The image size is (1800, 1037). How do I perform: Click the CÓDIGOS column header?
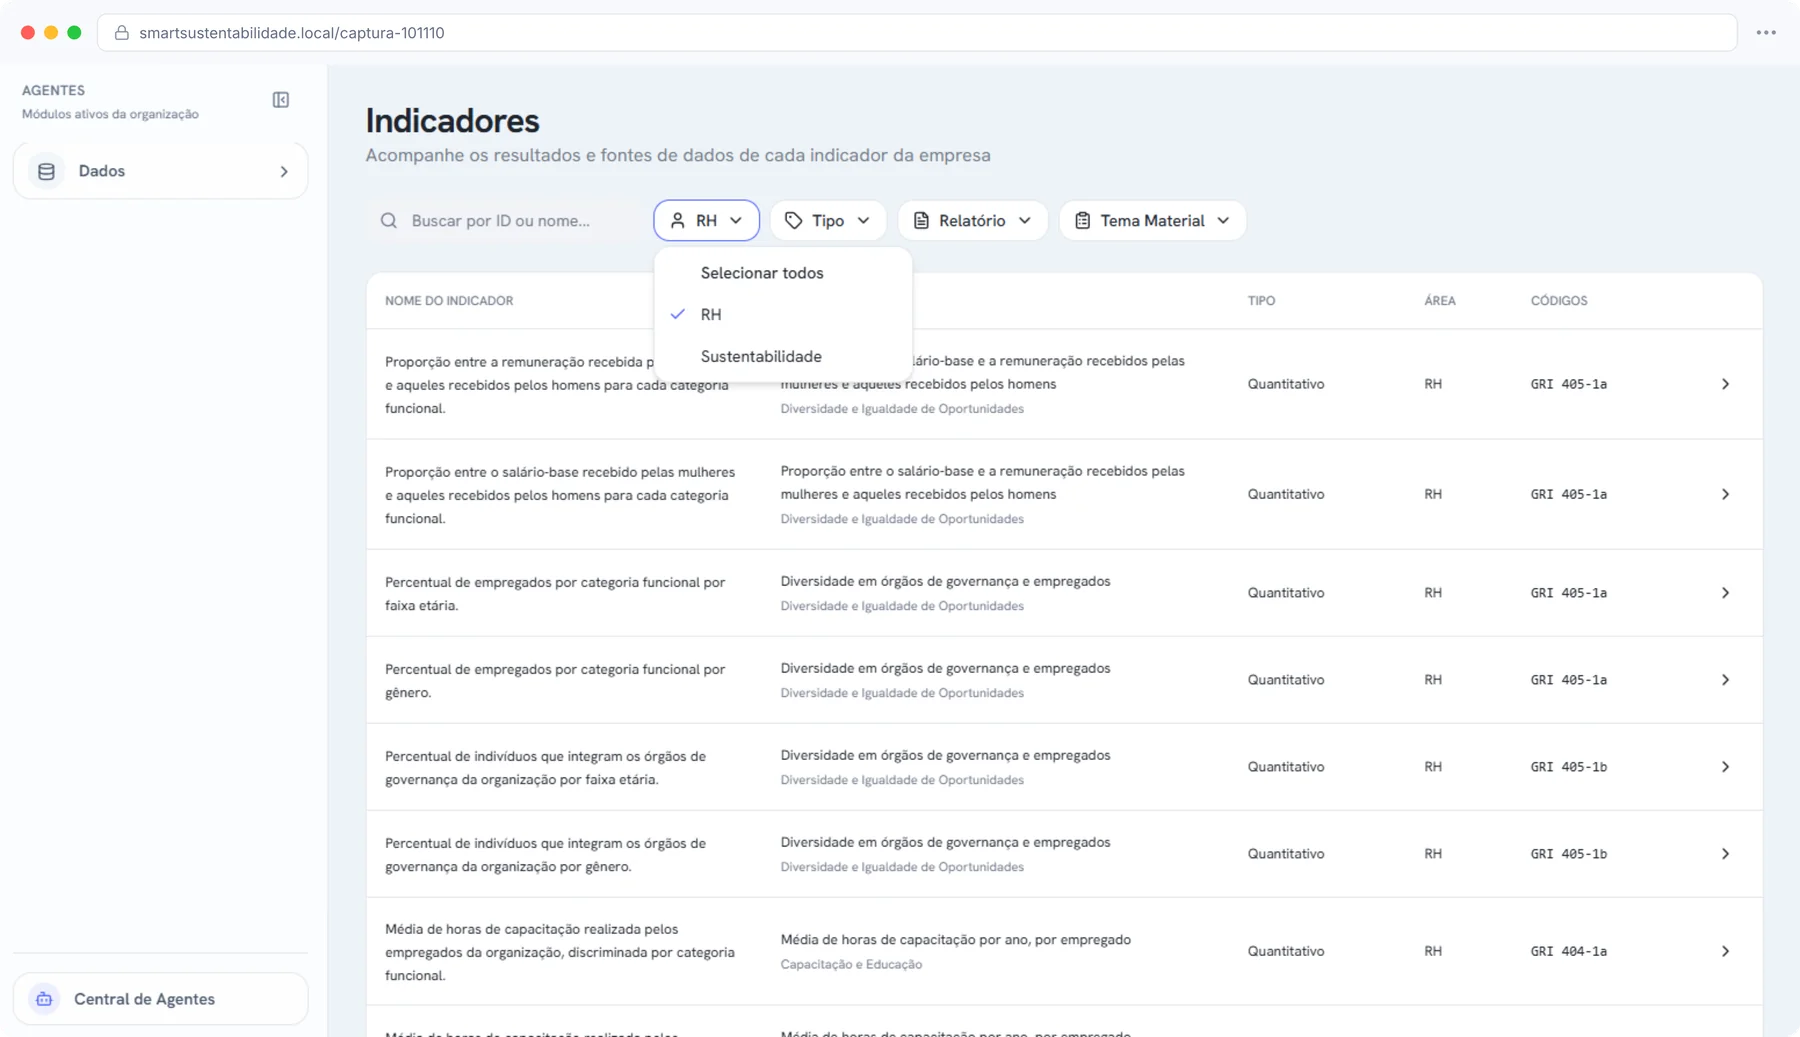(x=1559, y=301)
